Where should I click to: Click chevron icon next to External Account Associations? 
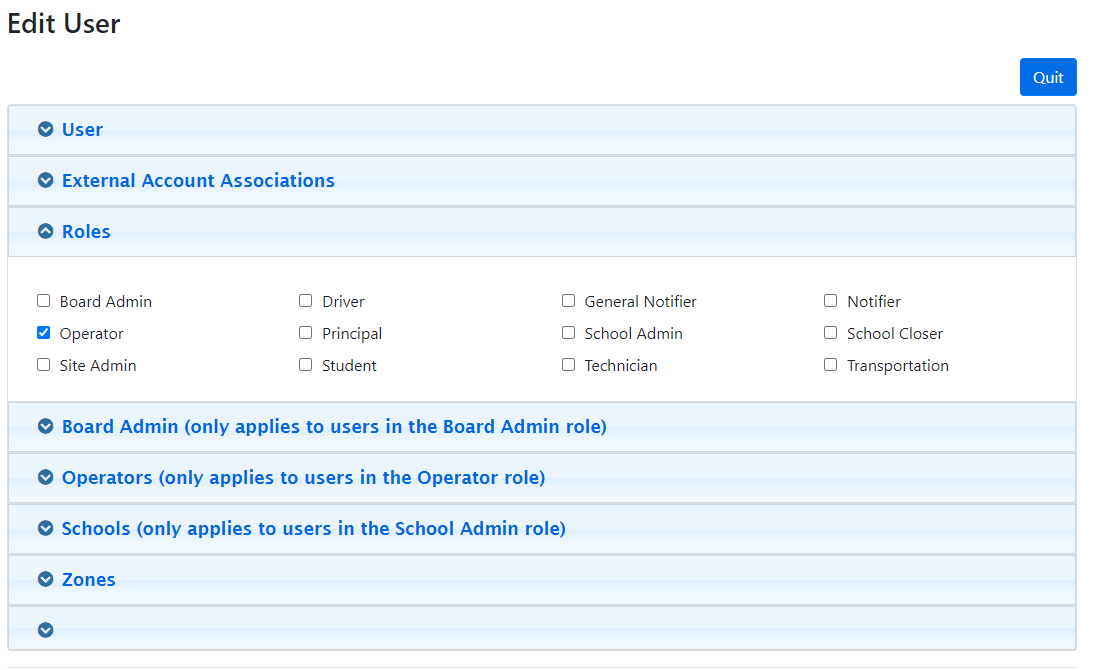click(45, 180)
